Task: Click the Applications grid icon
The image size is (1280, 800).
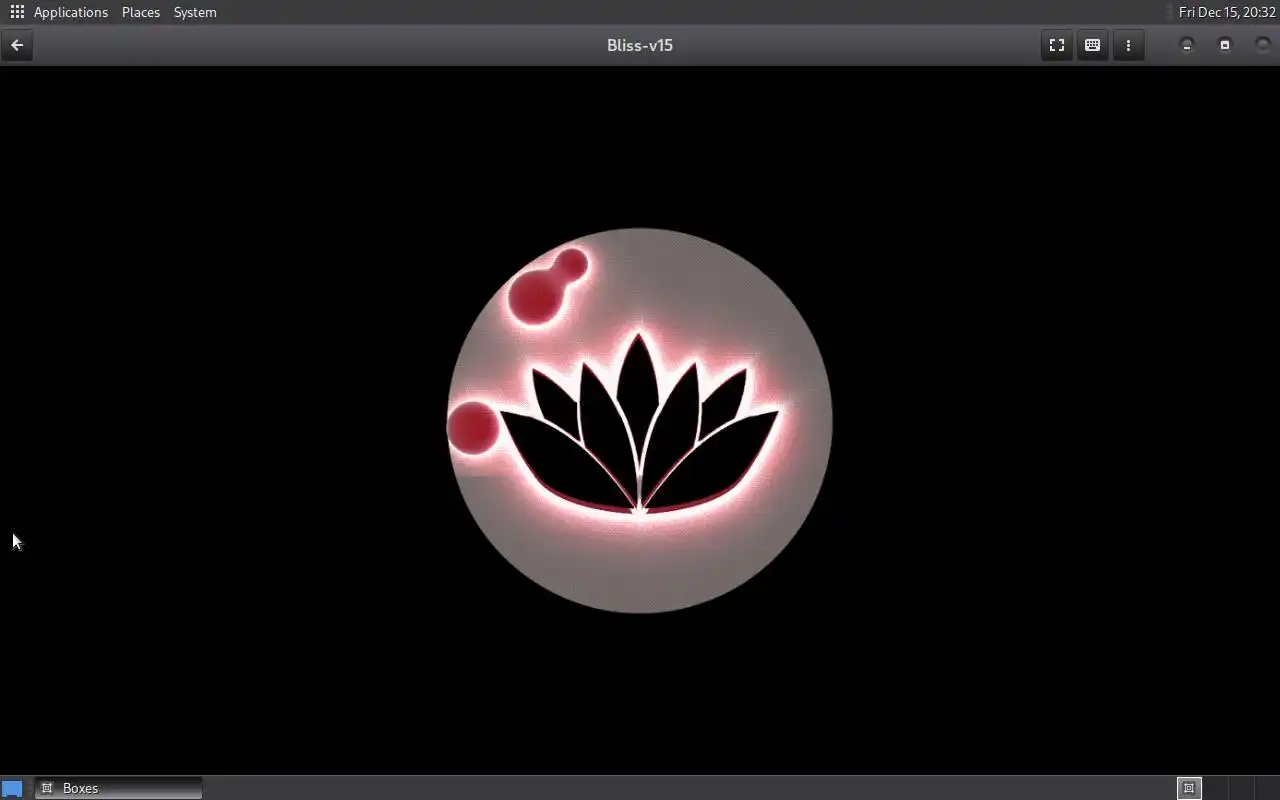Action: pyautogui.click(x=17, y=12)
